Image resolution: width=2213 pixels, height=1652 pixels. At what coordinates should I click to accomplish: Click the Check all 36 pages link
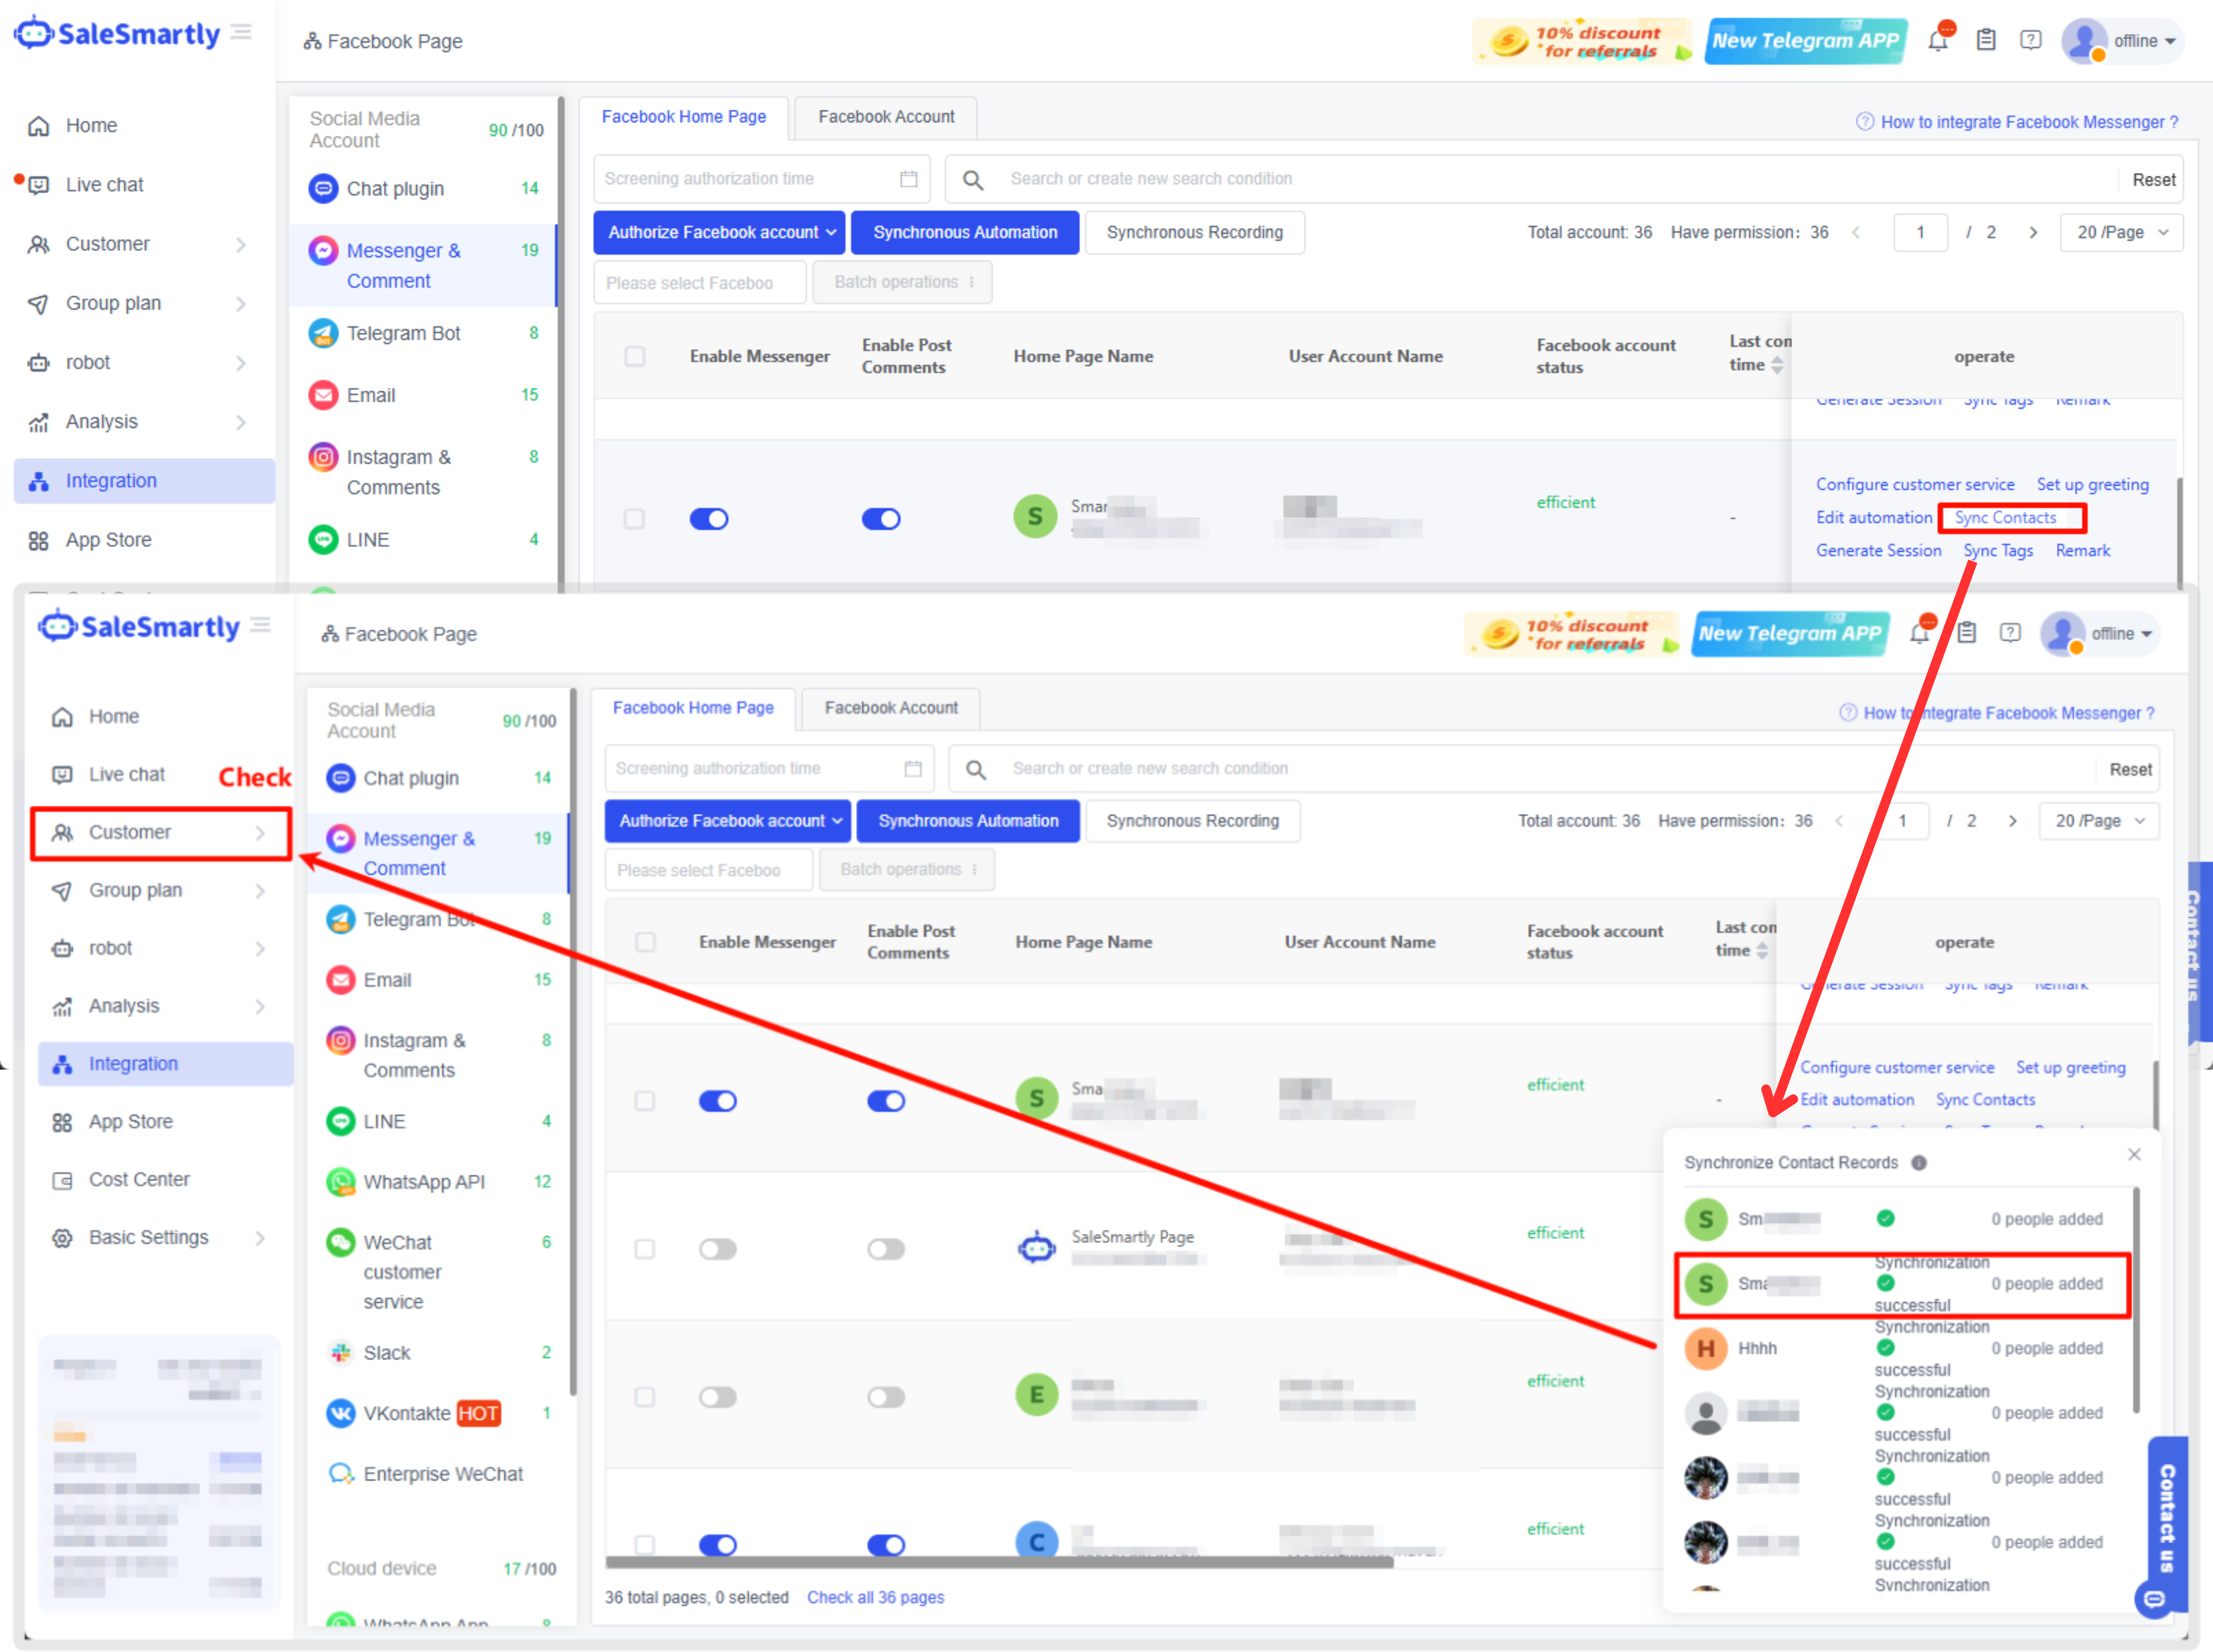point(875,1598)
